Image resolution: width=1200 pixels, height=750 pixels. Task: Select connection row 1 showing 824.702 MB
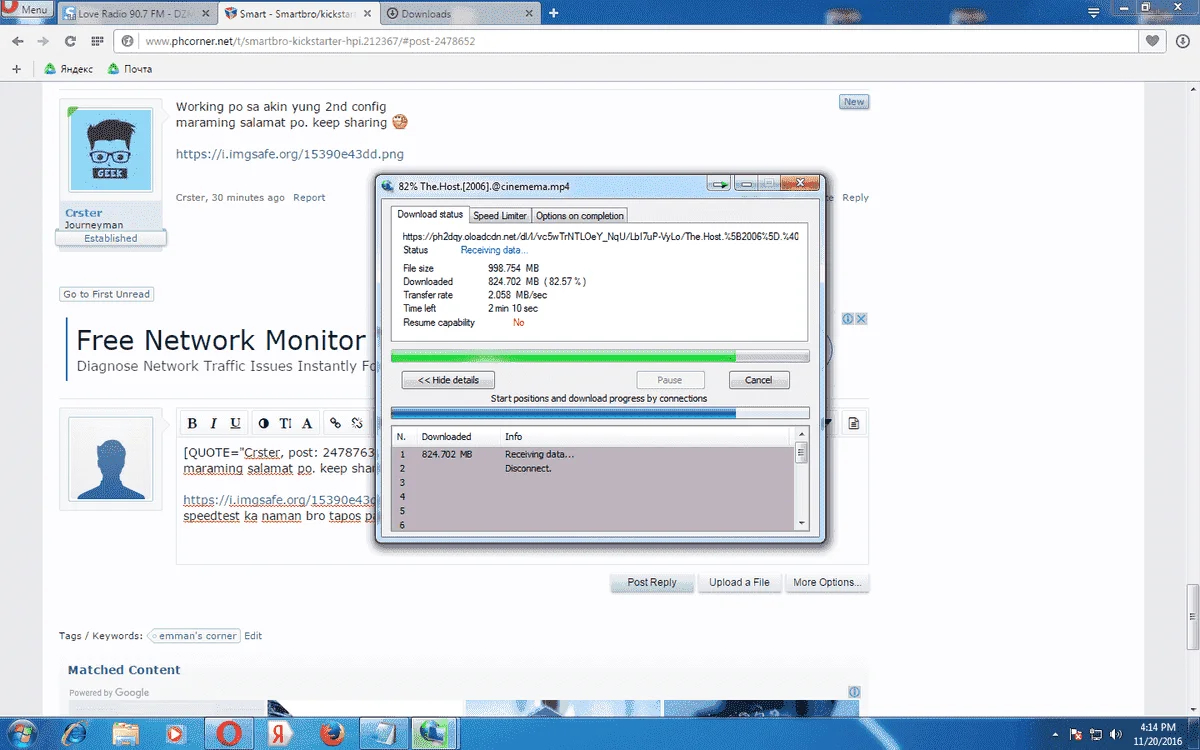[x=594, y=454]
